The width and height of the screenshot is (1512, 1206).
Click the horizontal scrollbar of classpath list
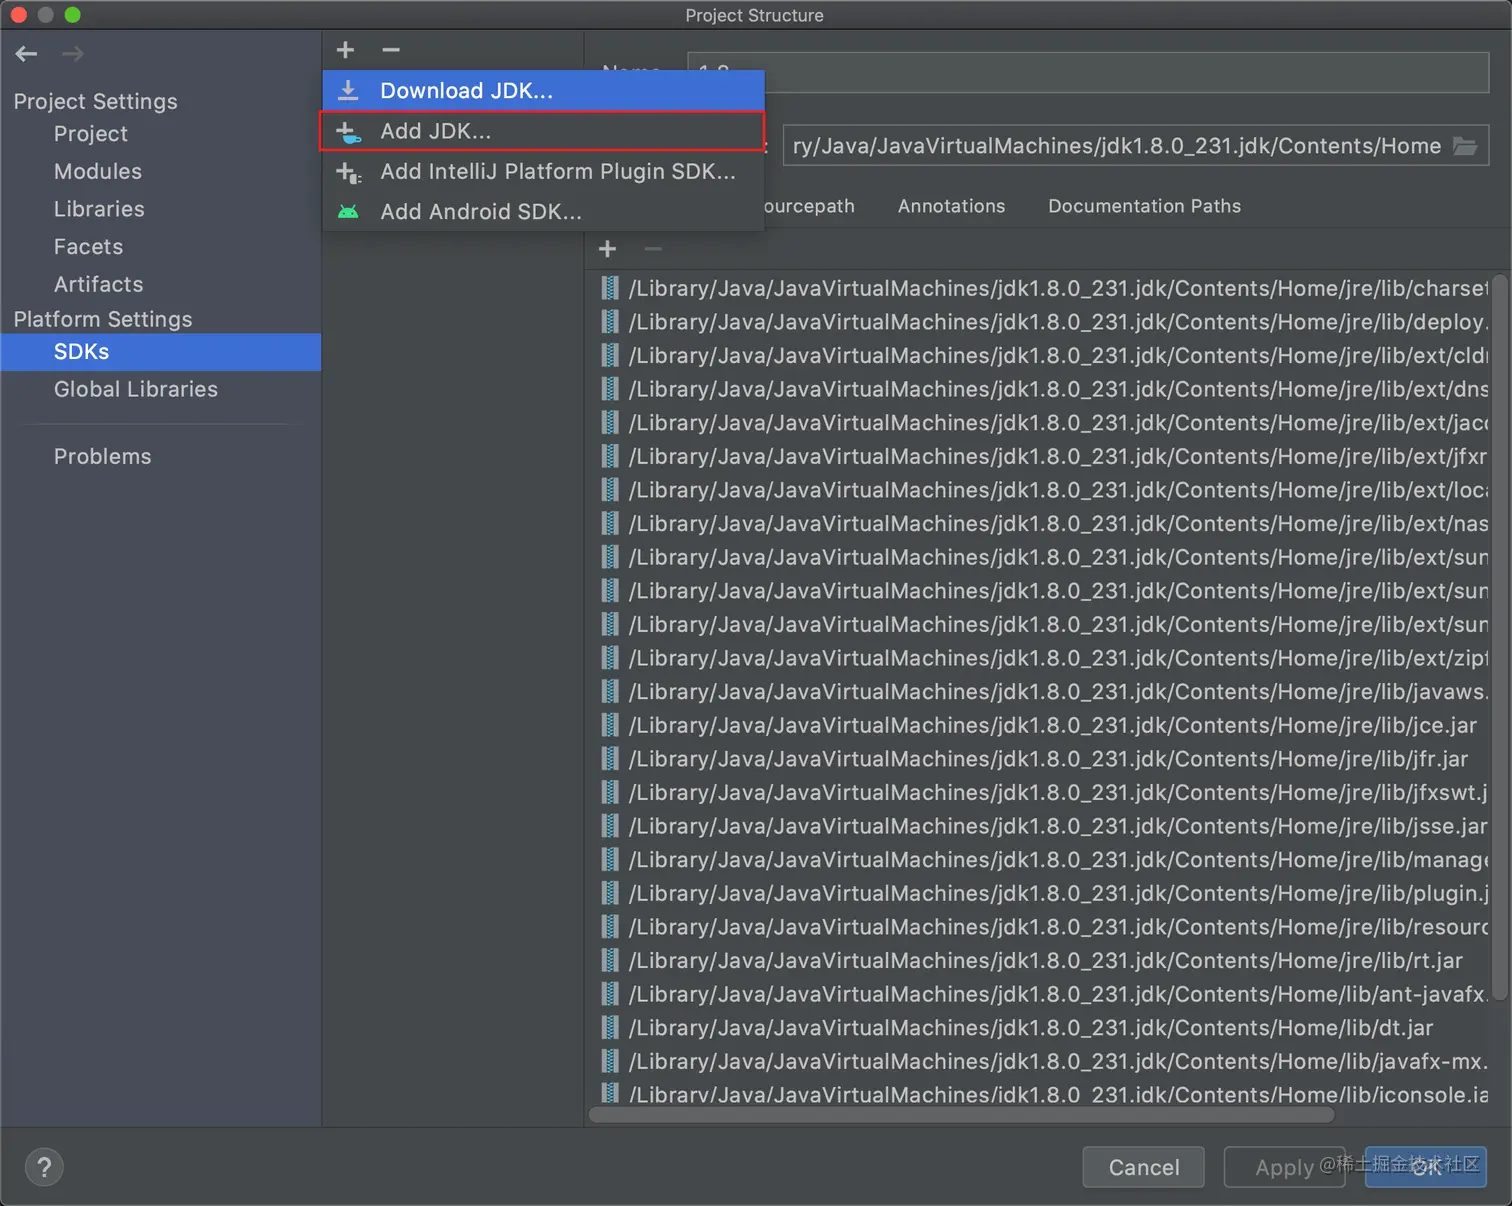[x=962, y=1114]
